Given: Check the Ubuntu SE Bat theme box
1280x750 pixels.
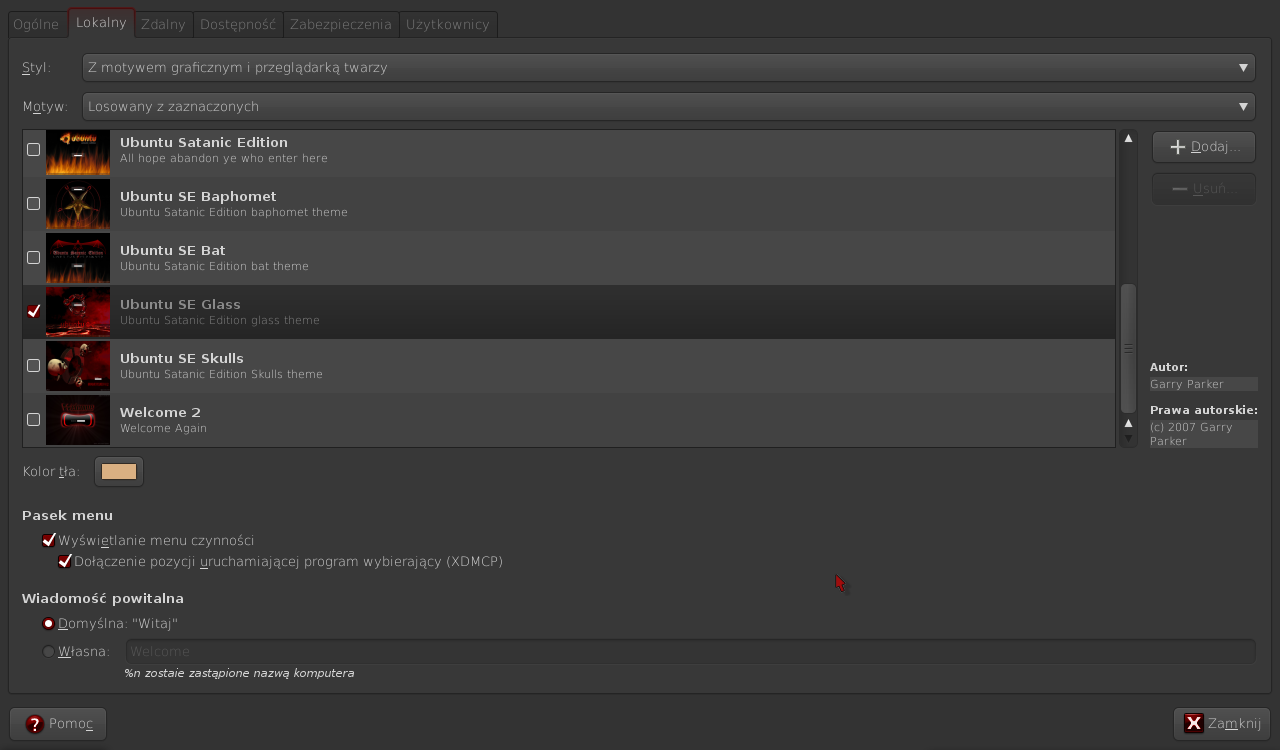Looking at the screenshot, I should point(33,257).
